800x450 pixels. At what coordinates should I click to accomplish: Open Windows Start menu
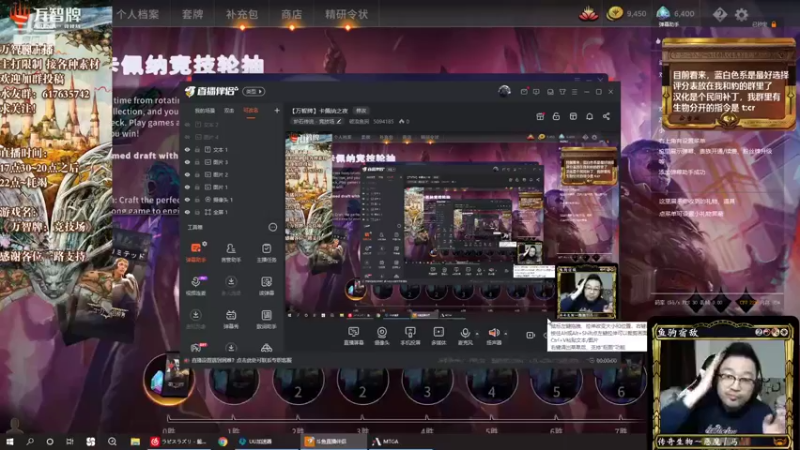[9, 441]
